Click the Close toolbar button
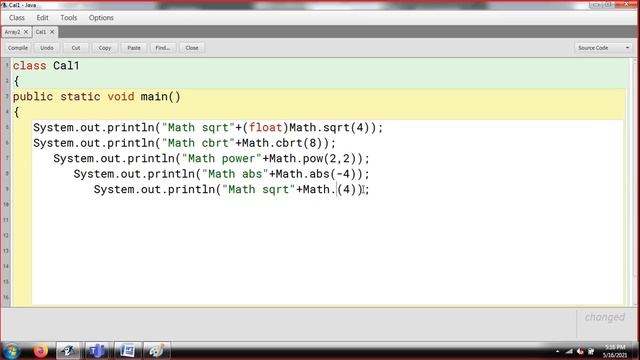This screenshot has width=640, height=360. click(192, 48)
